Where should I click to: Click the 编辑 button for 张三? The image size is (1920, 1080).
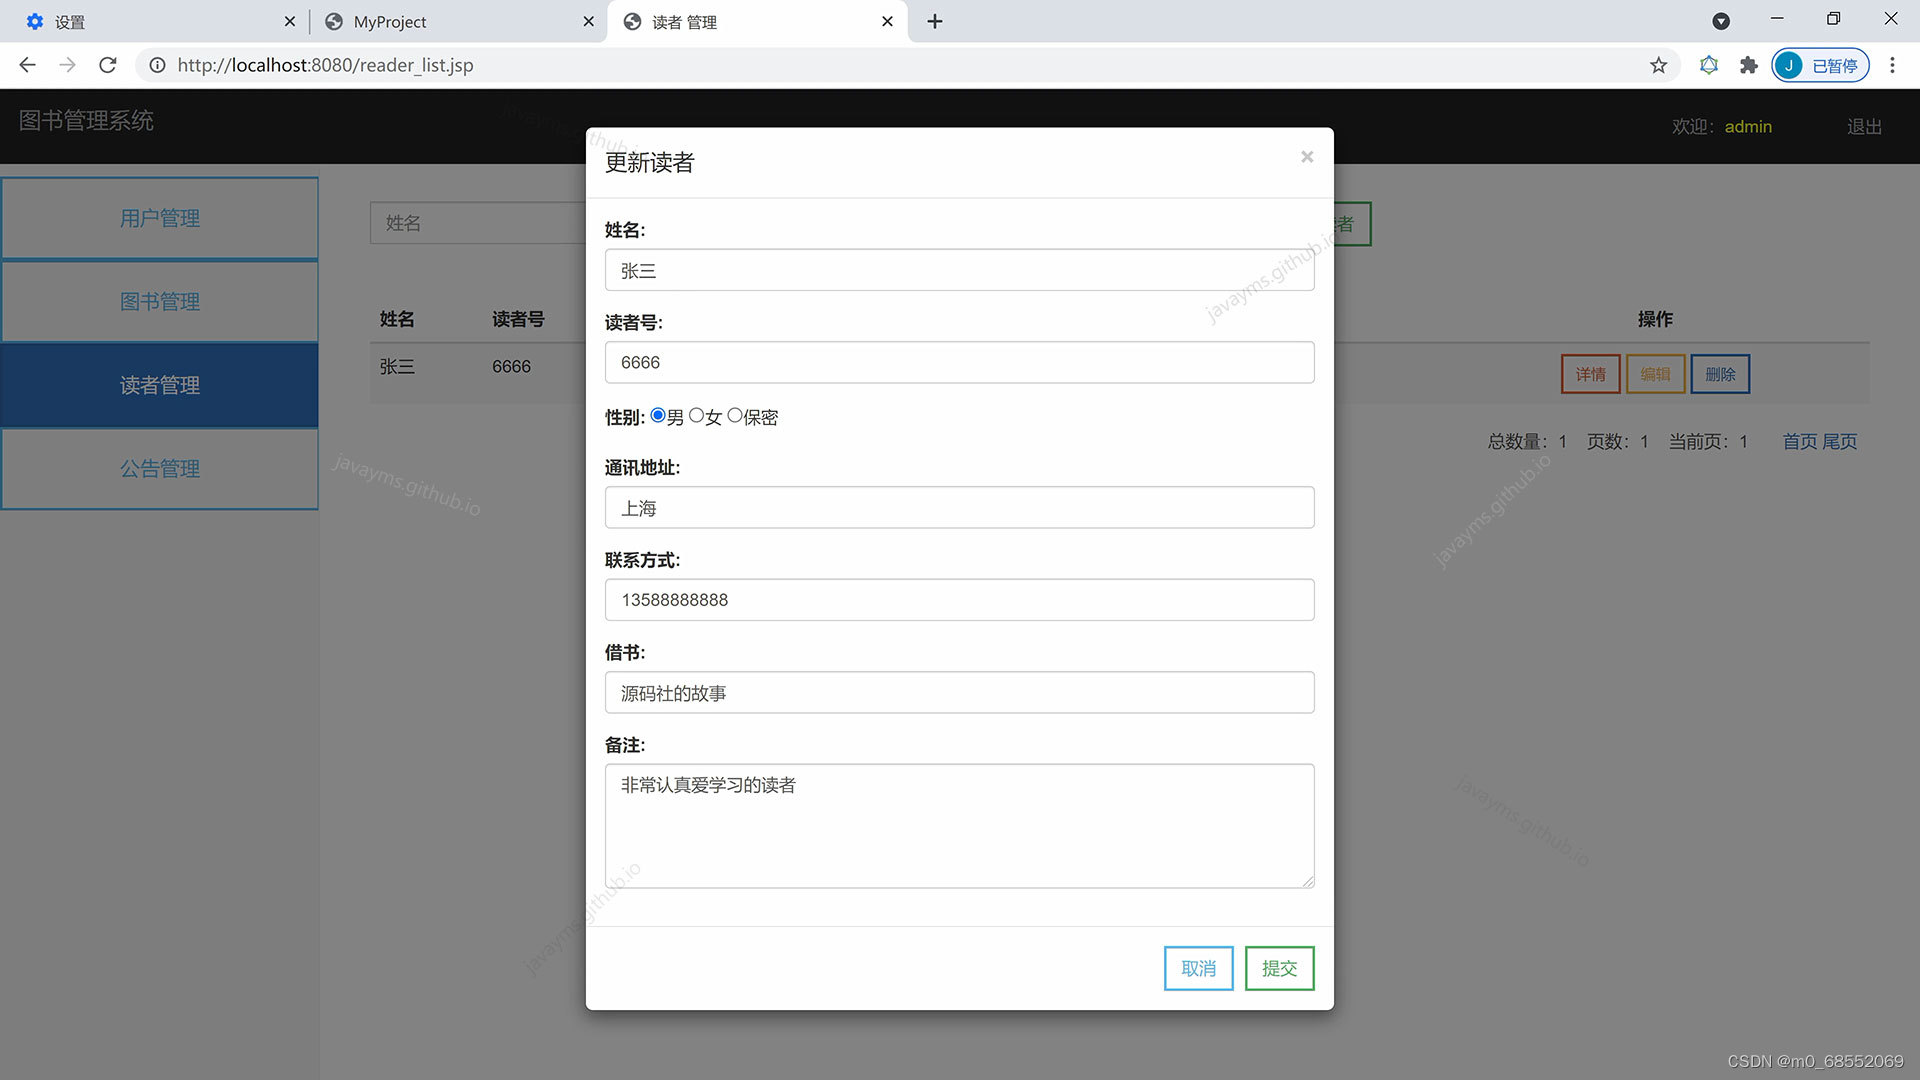[x=1655, y=374]
